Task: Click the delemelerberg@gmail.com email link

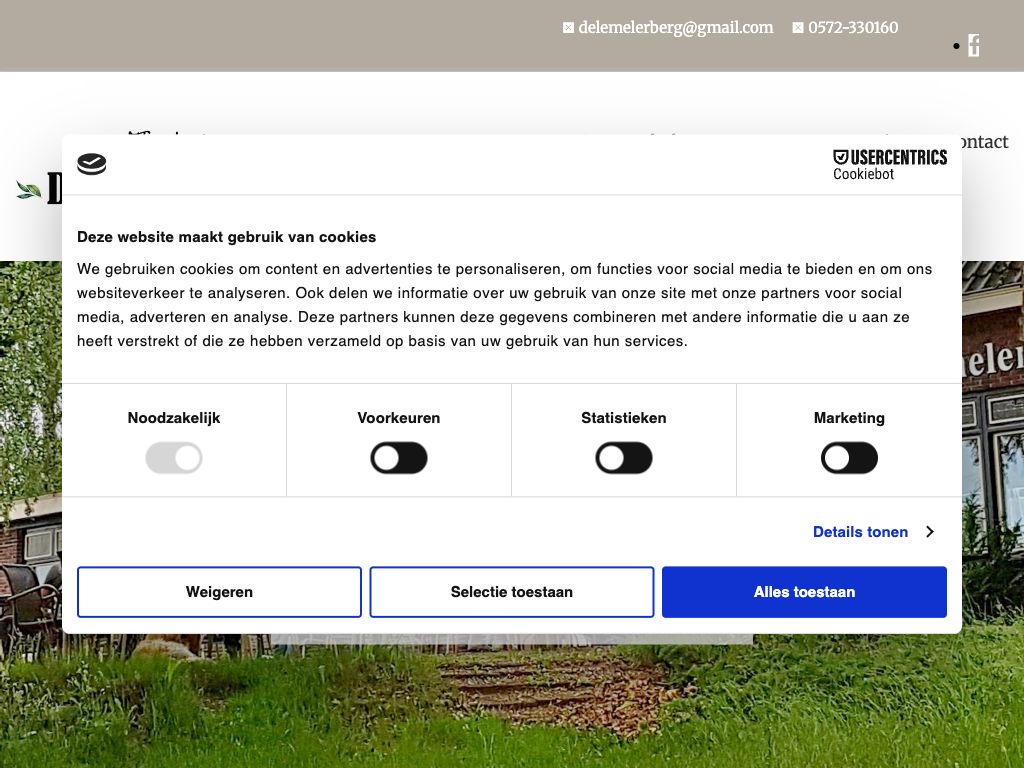Action: coord(675,28)
